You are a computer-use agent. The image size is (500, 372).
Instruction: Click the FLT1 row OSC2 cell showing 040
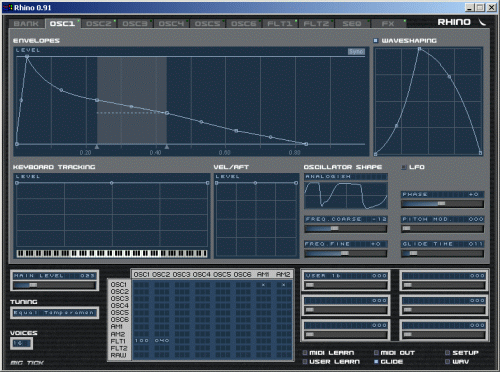tap(162, 341)
